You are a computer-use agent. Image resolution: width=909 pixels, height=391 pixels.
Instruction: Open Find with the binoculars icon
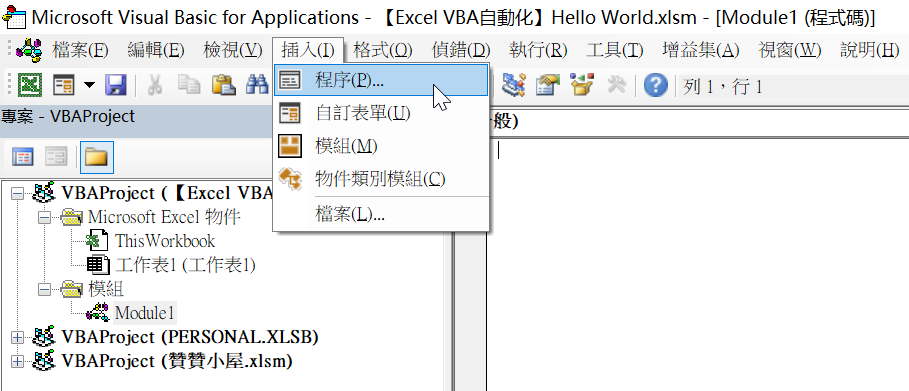tap(256, 85)
